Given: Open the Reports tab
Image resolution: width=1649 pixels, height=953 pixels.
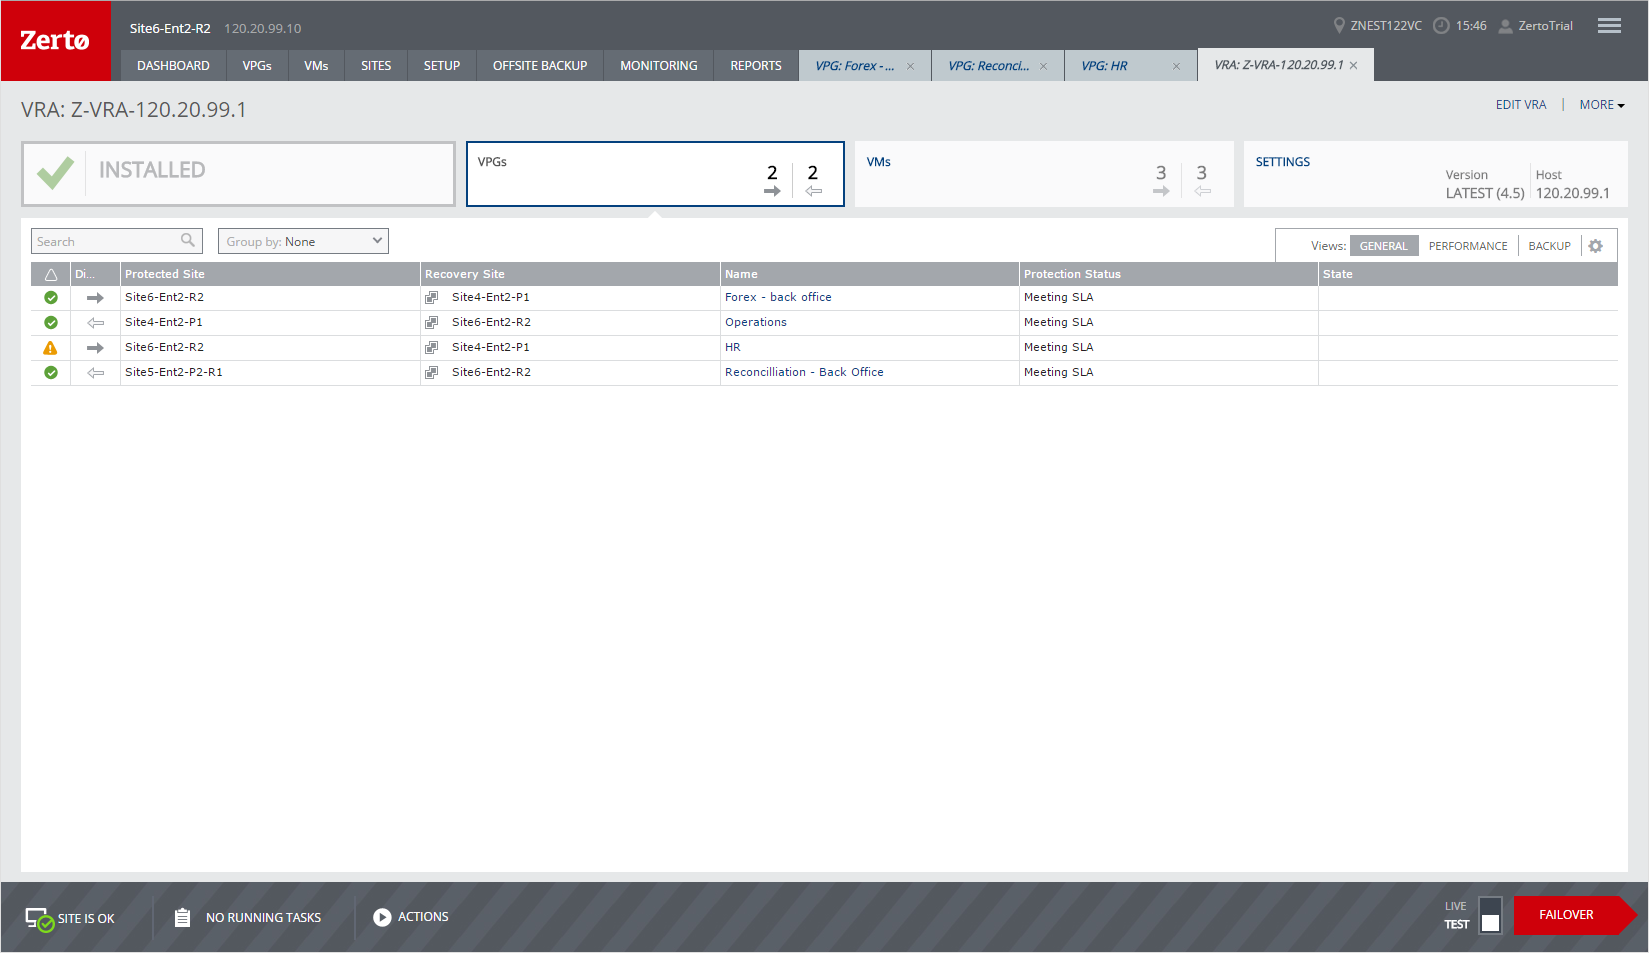Looking at the screenshot, I should [x=755, y=66].
